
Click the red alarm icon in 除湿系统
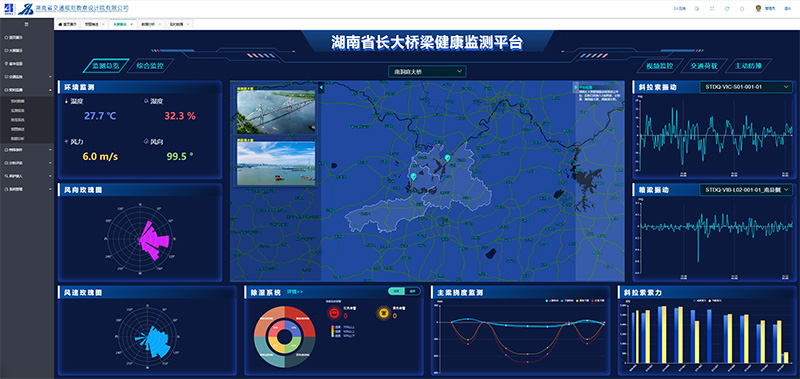point(334,313)
